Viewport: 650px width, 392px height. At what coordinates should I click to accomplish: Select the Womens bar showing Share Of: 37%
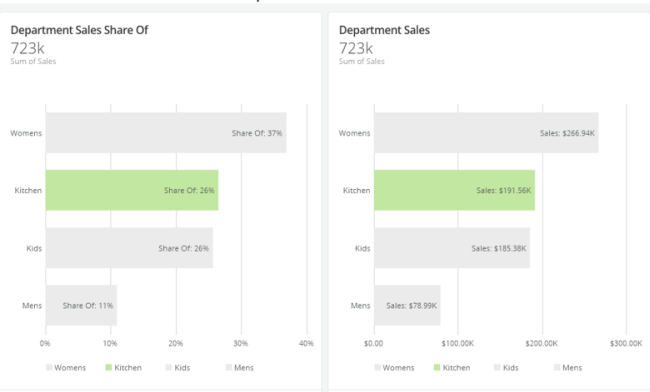click(x=166, y=133)
